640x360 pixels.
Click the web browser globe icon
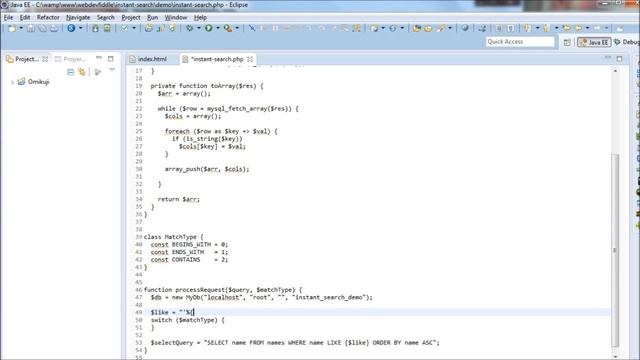(x=465, y=28)
